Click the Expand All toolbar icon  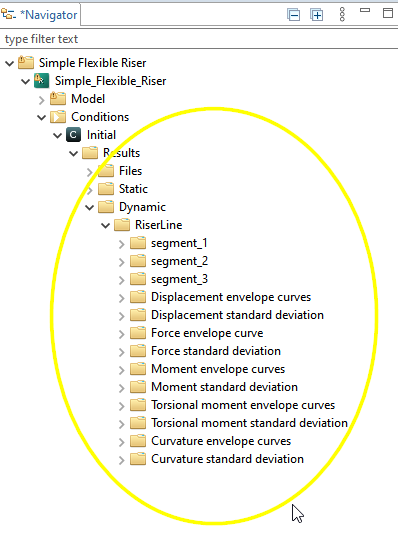(317, 15)
